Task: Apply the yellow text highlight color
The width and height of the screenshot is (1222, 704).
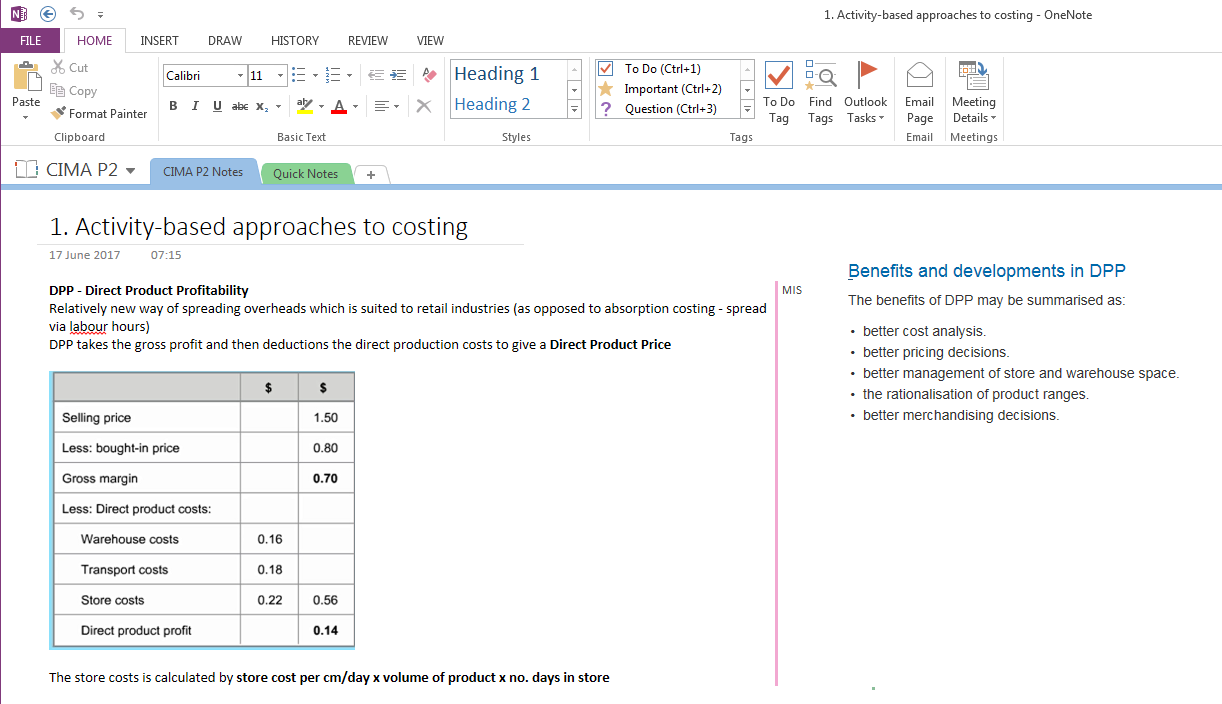Action: [x=305, y=106]
